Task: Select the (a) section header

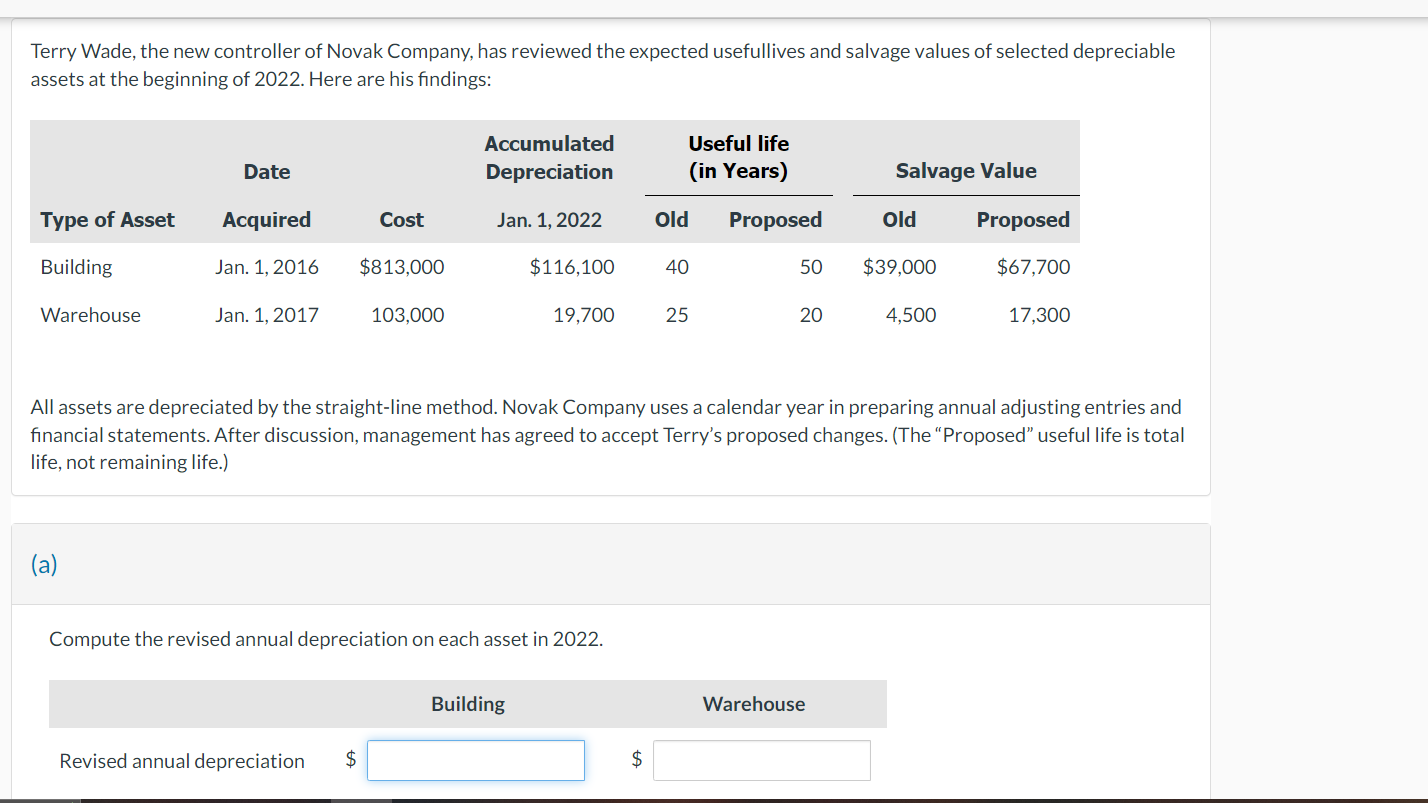Action: click(42, 564)
